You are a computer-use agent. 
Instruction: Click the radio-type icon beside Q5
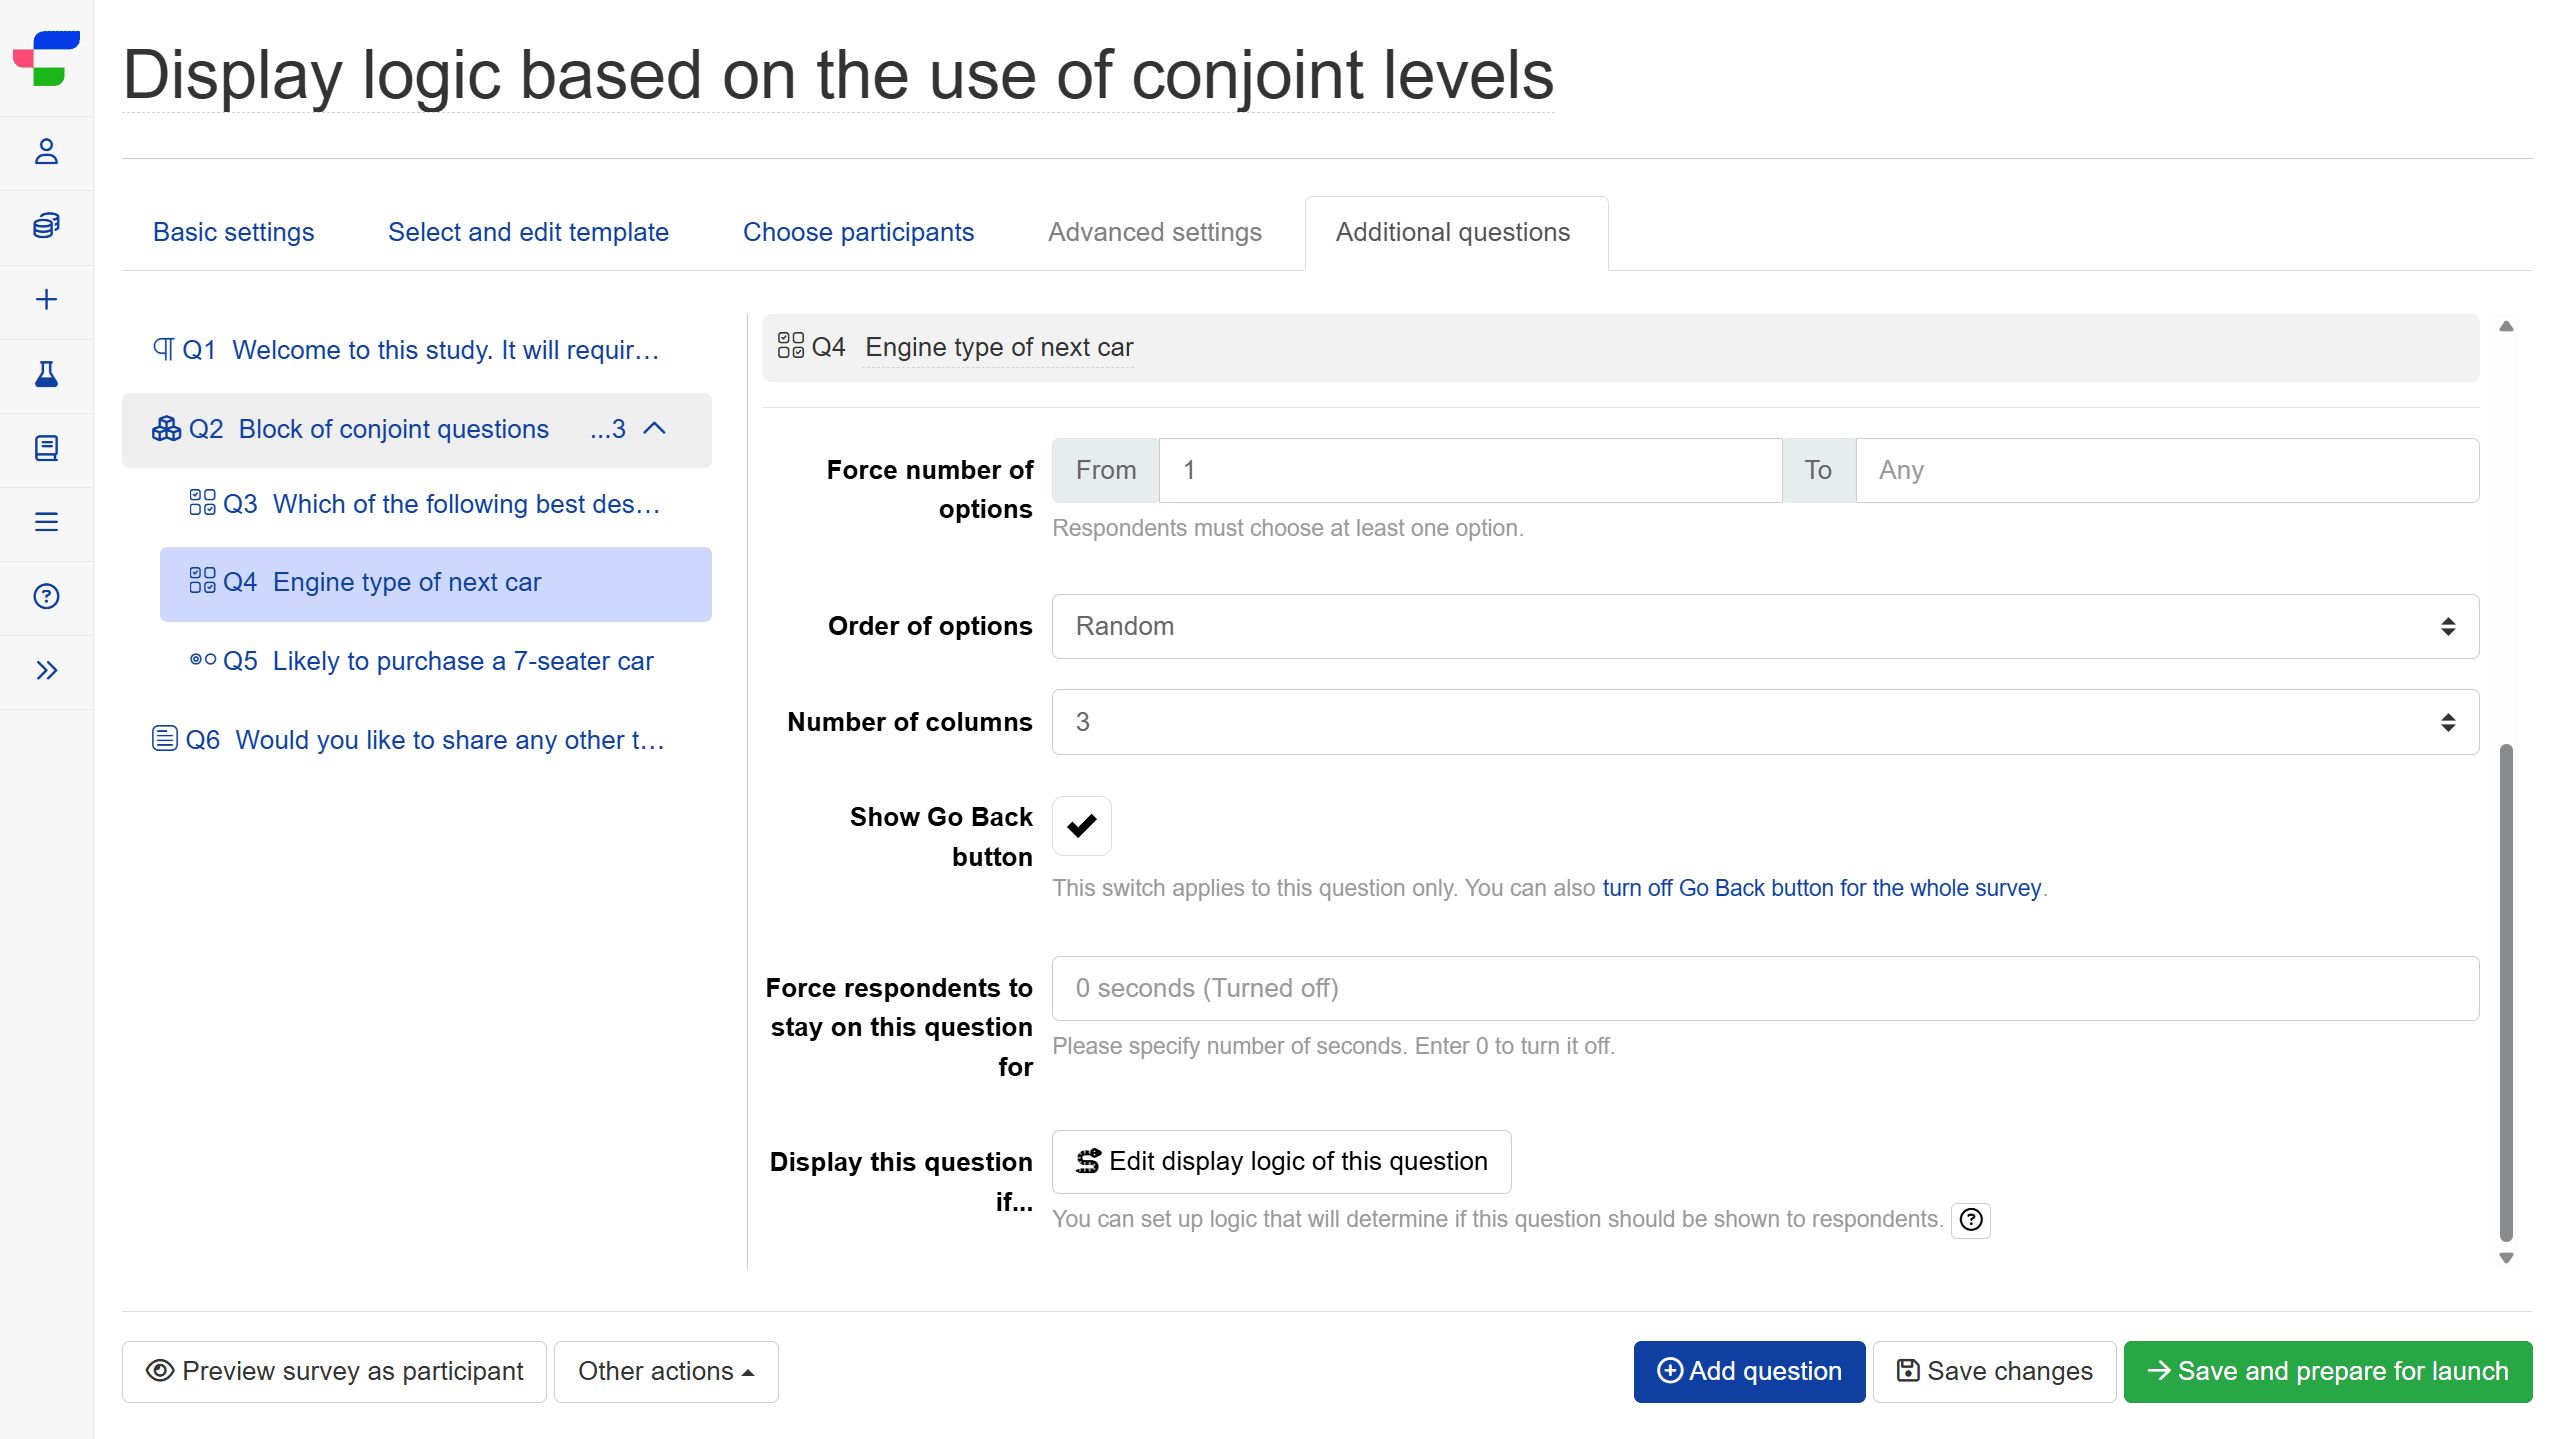[202, 660]
